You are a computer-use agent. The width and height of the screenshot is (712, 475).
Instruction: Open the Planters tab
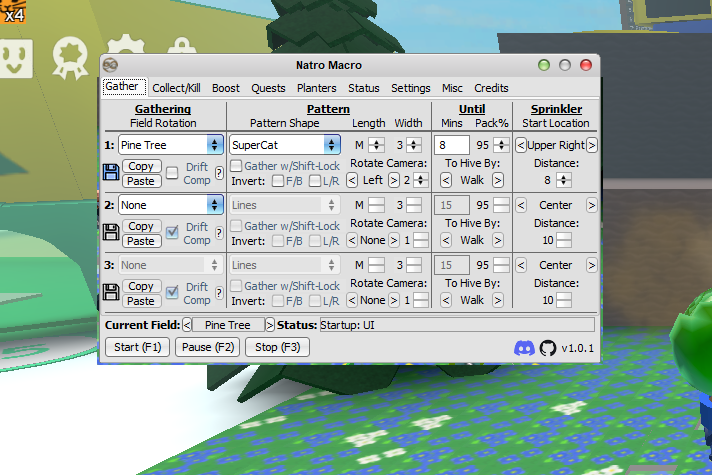pyautogui.click(x=316, y=88)
